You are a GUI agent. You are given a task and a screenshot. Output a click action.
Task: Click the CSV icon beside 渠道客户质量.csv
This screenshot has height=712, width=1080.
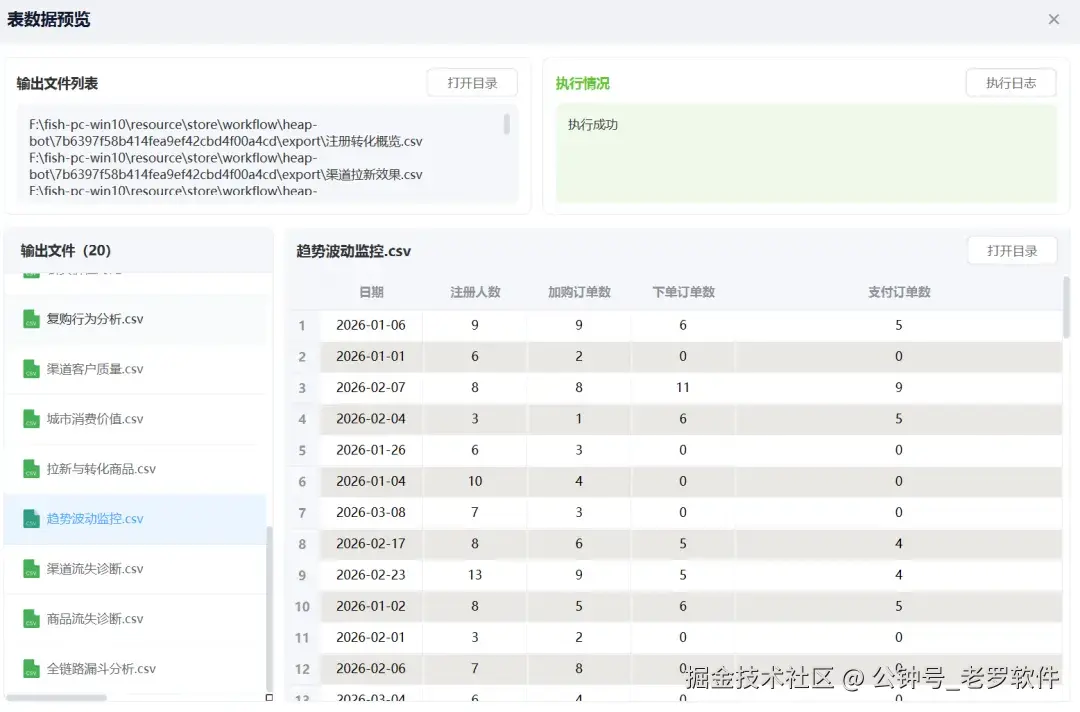(x=31, y=369)
